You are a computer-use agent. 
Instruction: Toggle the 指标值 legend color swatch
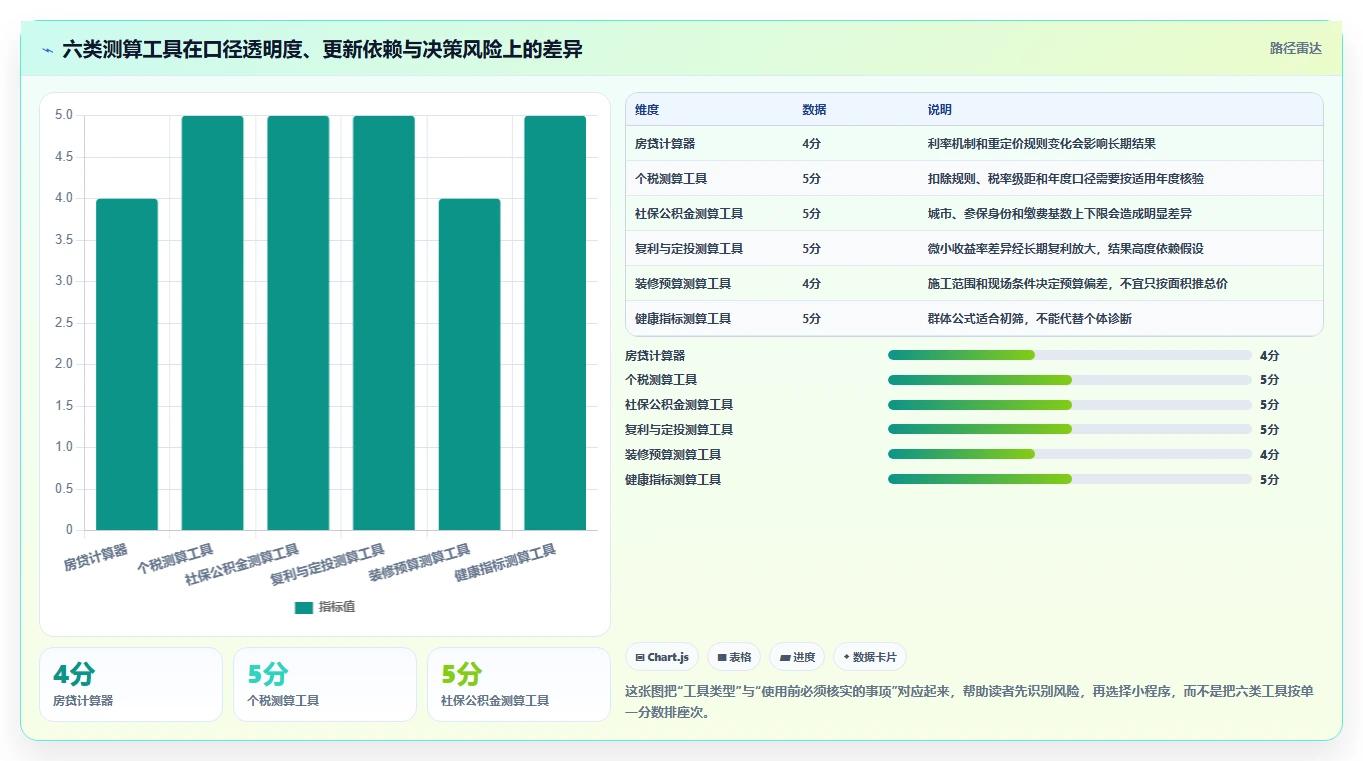click(304, 608)
